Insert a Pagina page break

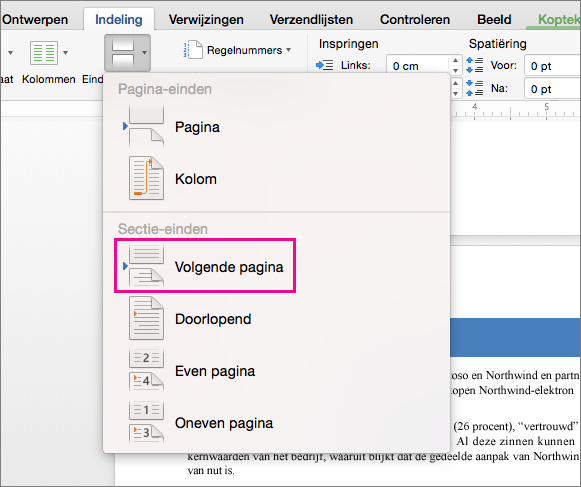coord(276,127)
